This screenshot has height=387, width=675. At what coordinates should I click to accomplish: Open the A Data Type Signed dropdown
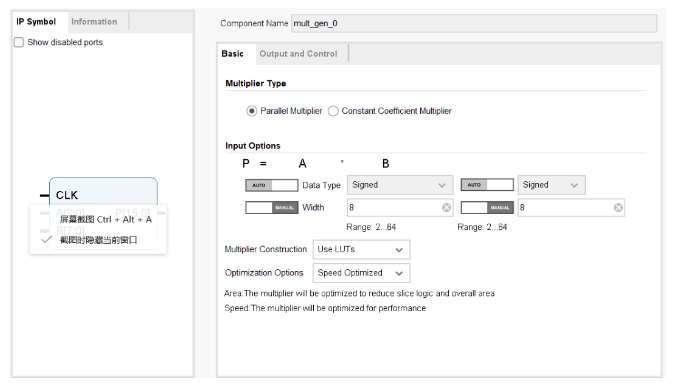(x=400, y=185)
